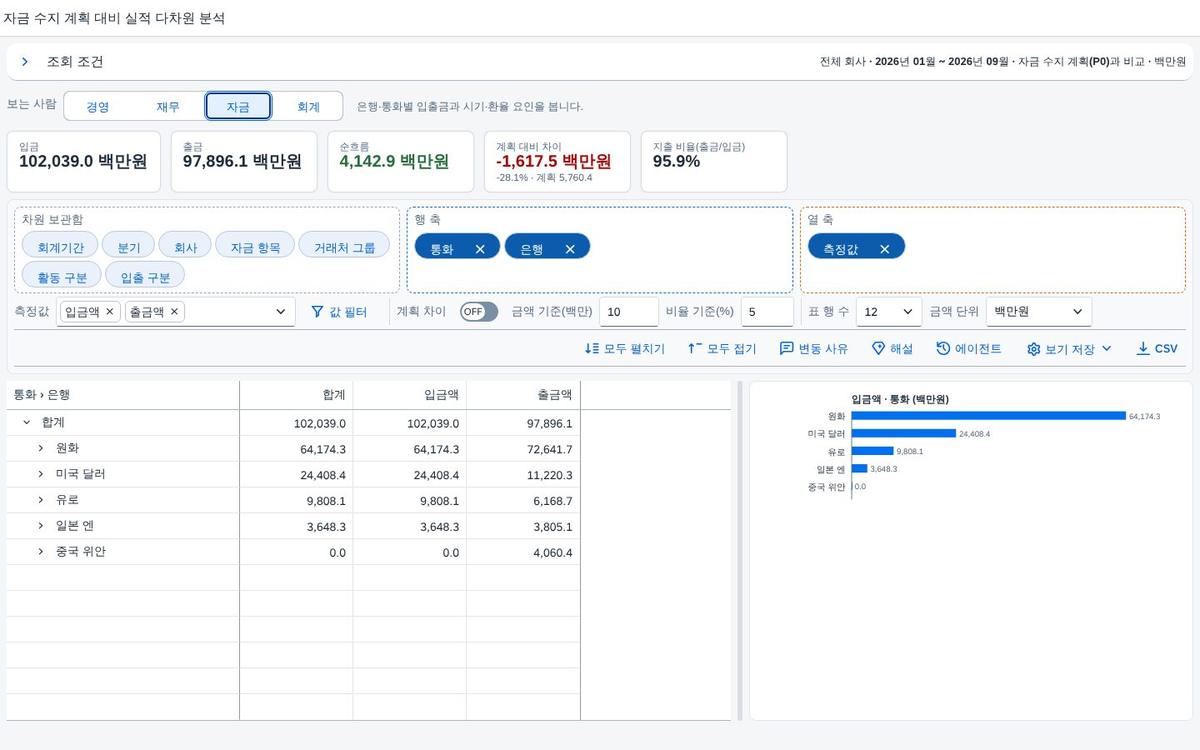
Task: Switch to the 회계 viewer tab
Action: (308, 106)
